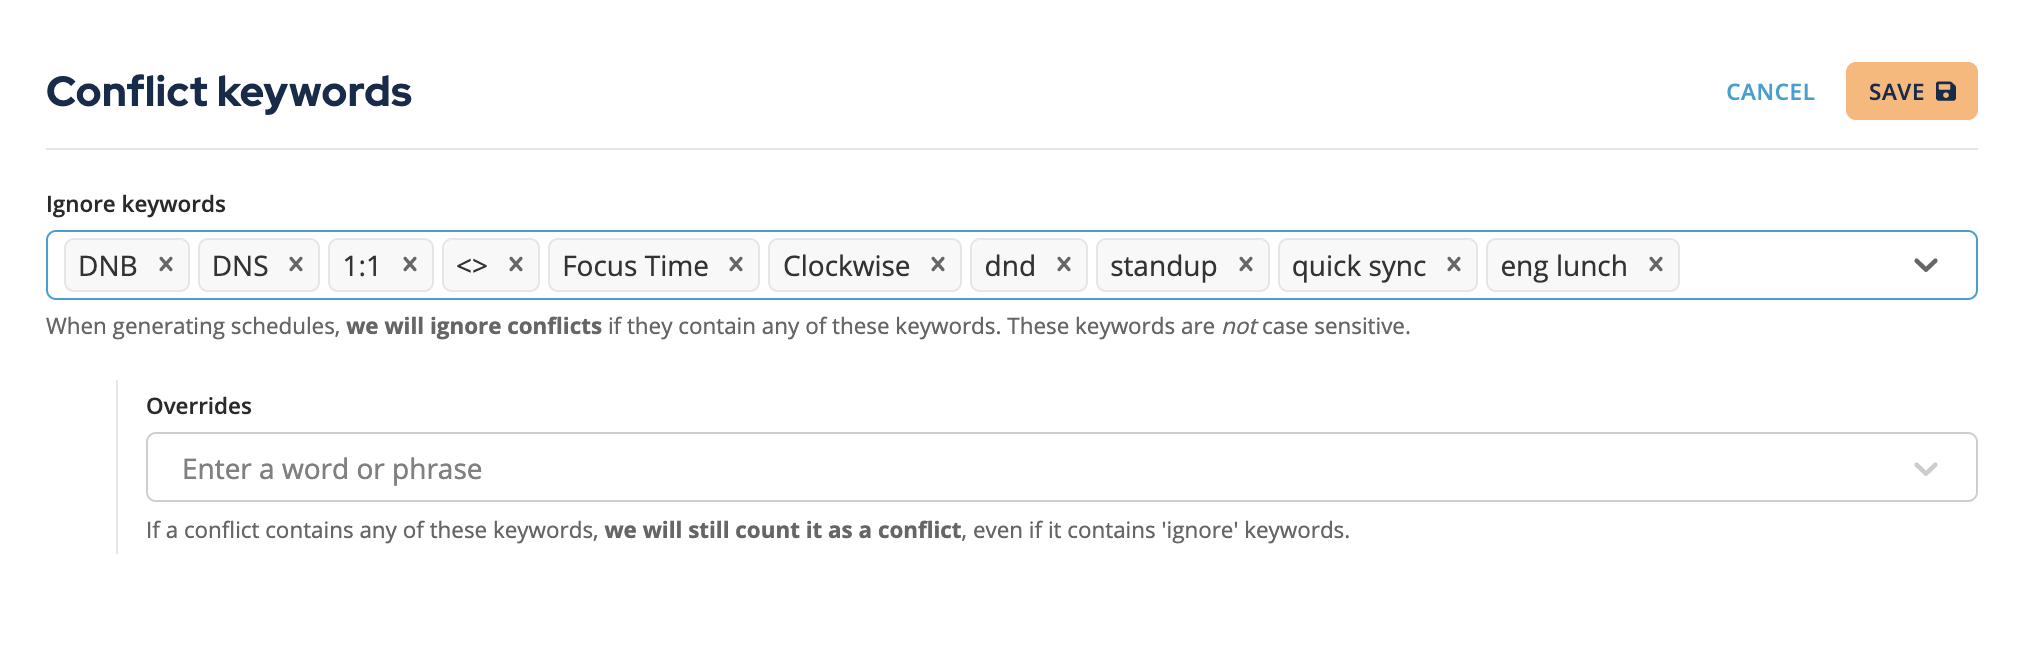The height and width of the screenshot is (650, 2030).
Task: Open the Overrides dropdown chevron
Action: [1926, 469]
